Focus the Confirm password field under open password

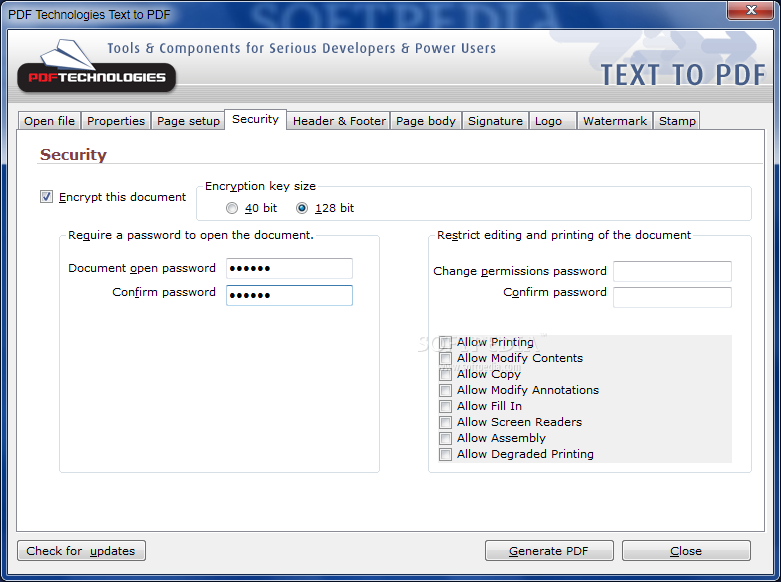[x=289, y=295]
